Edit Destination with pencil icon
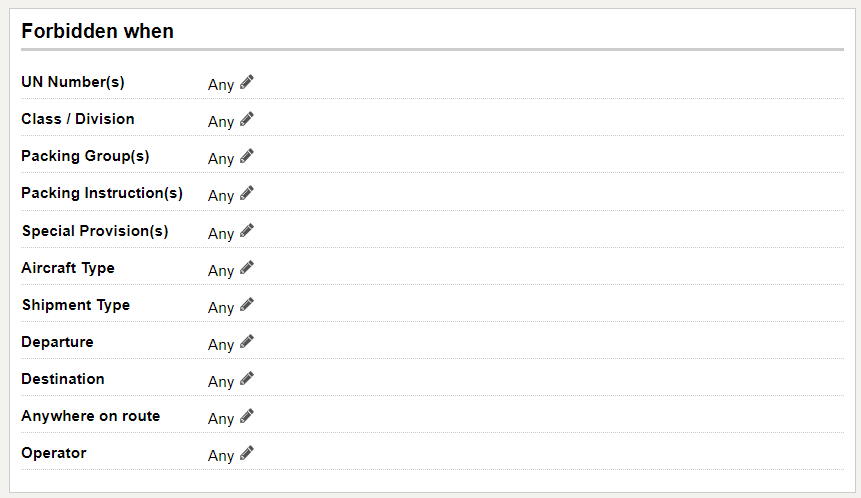 (x=247, y=379)
